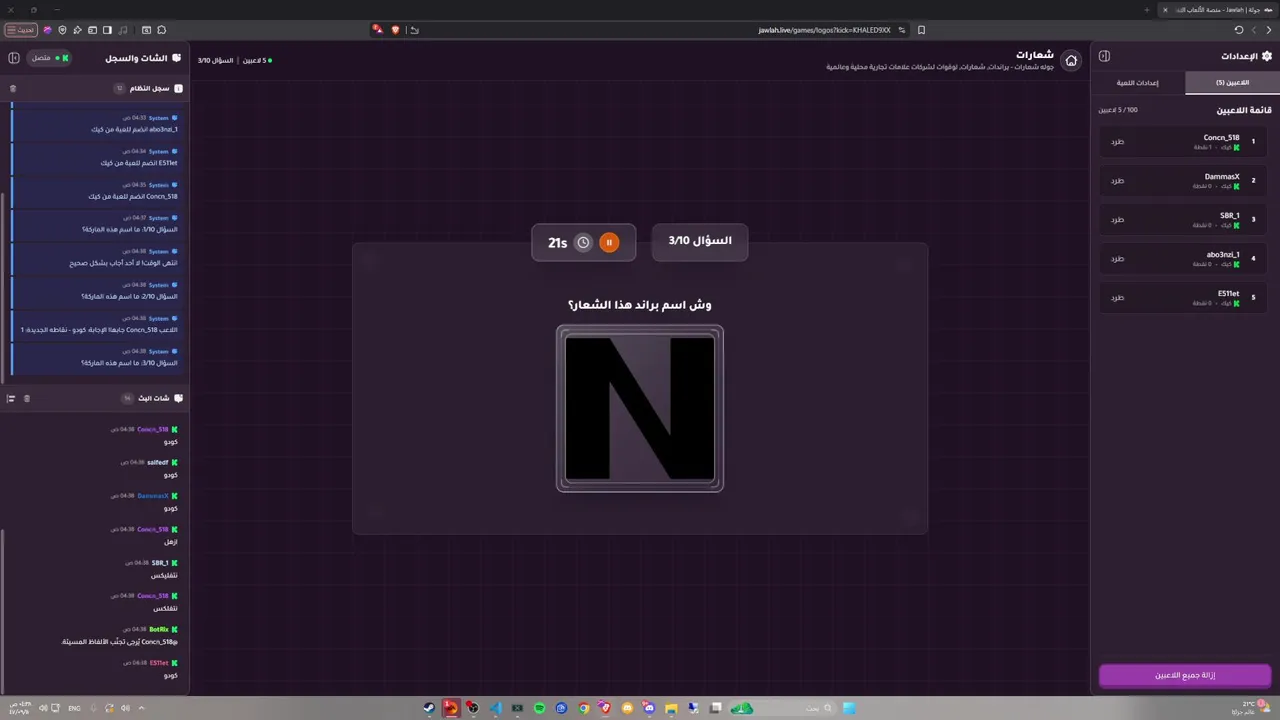The height and width of the screenshot is (720, 1280).
Task: Clear the system log (trash icon)
Action: tap(13, 88)
